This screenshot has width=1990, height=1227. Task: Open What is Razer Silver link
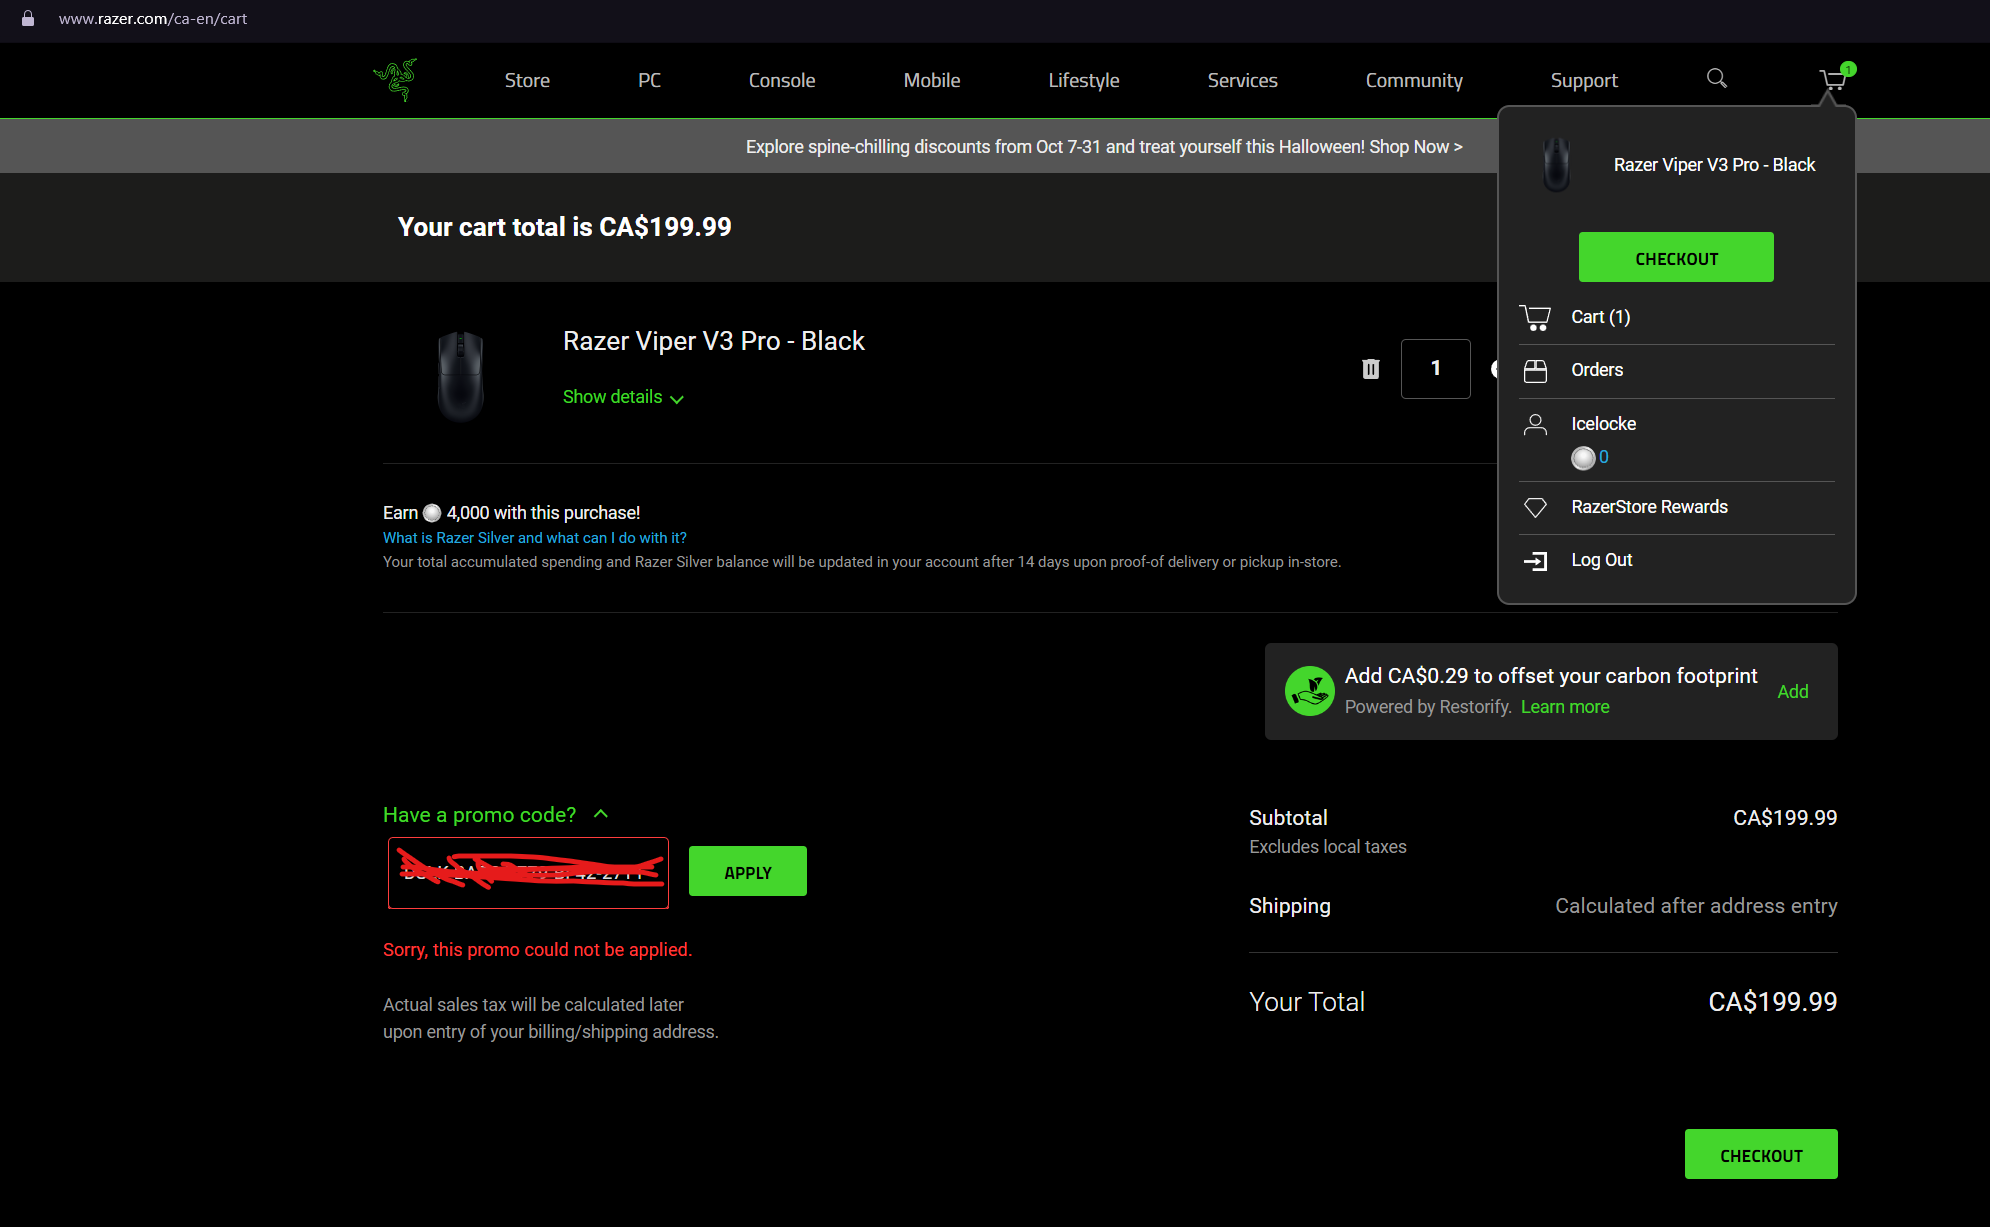coord(535,538)
